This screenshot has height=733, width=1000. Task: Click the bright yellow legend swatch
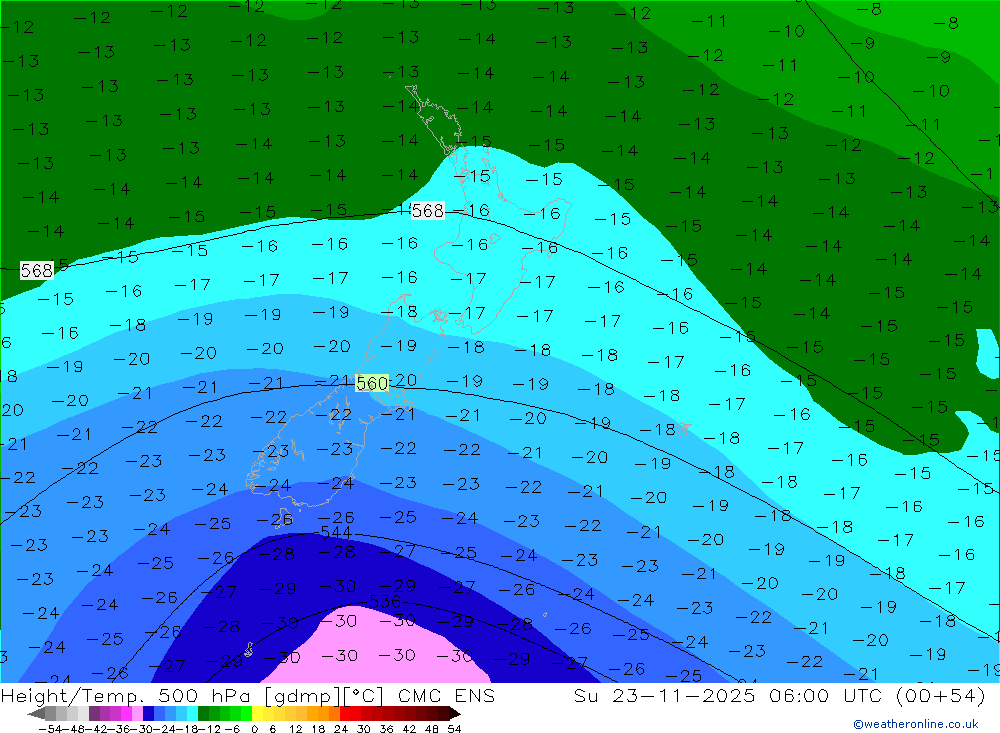tap(258, 713)
